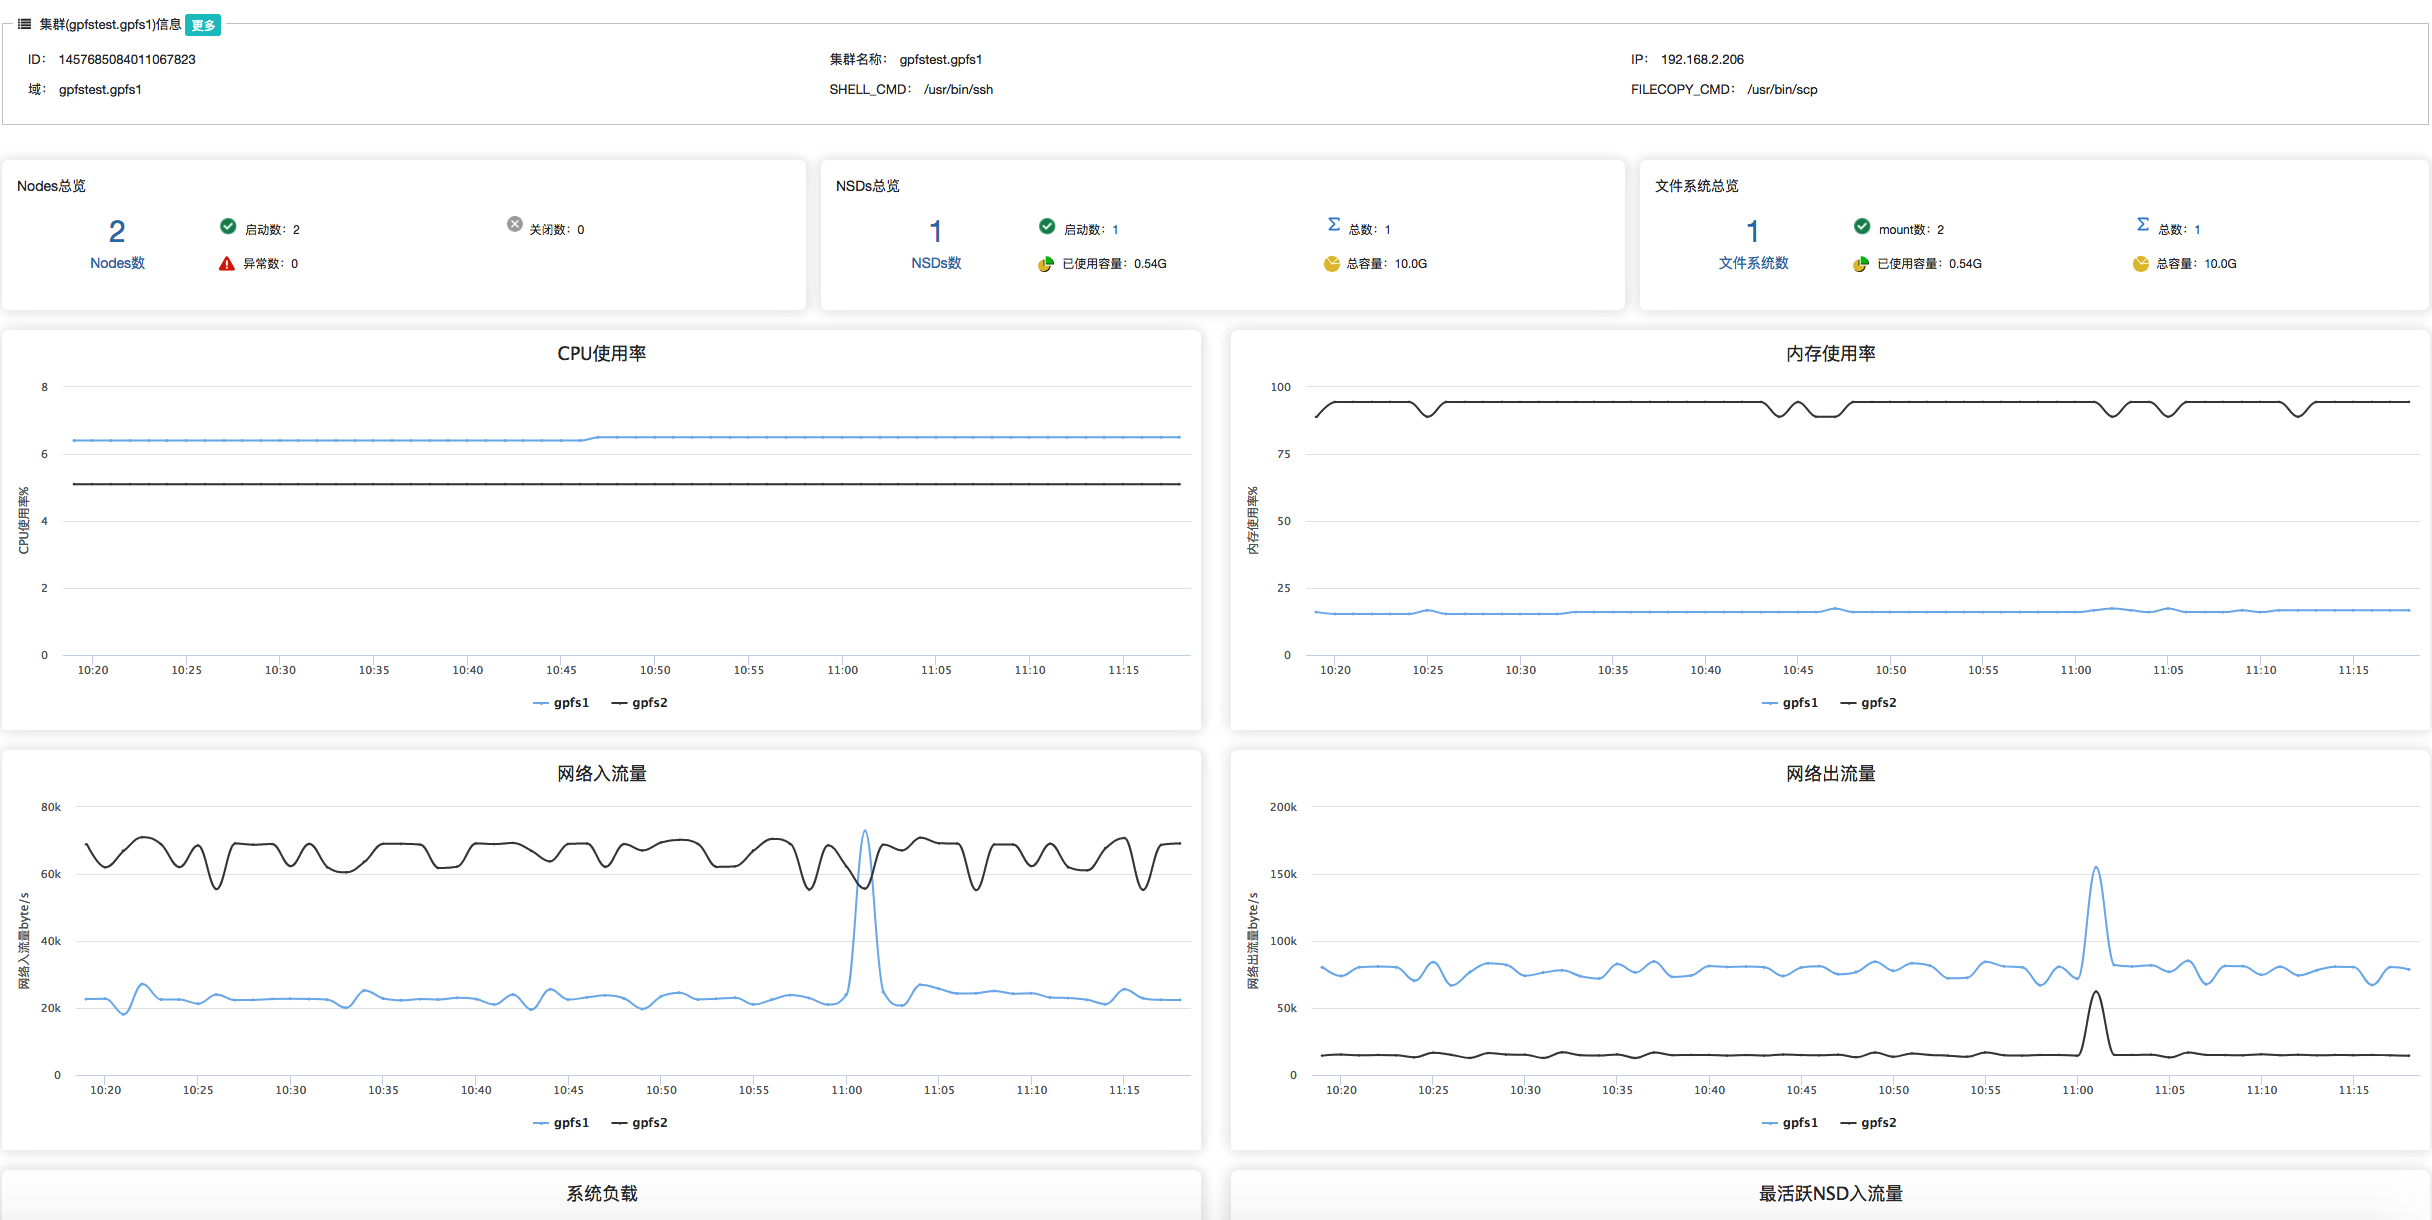Click the cluster ID value 1457685084011067823
2432x1220 pixels.
(x=127, y=60)
